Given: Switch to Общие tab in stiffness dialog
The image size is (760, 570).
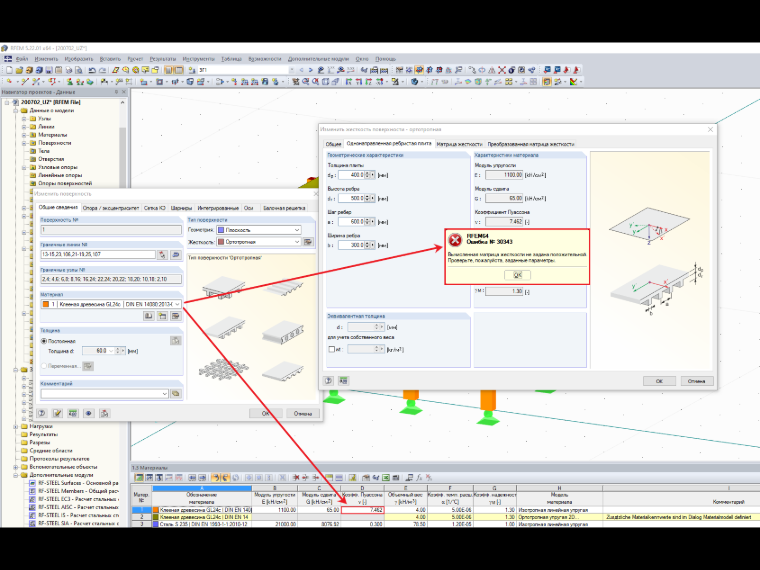Looking at the screenshot, I should [x=333, y=144].
